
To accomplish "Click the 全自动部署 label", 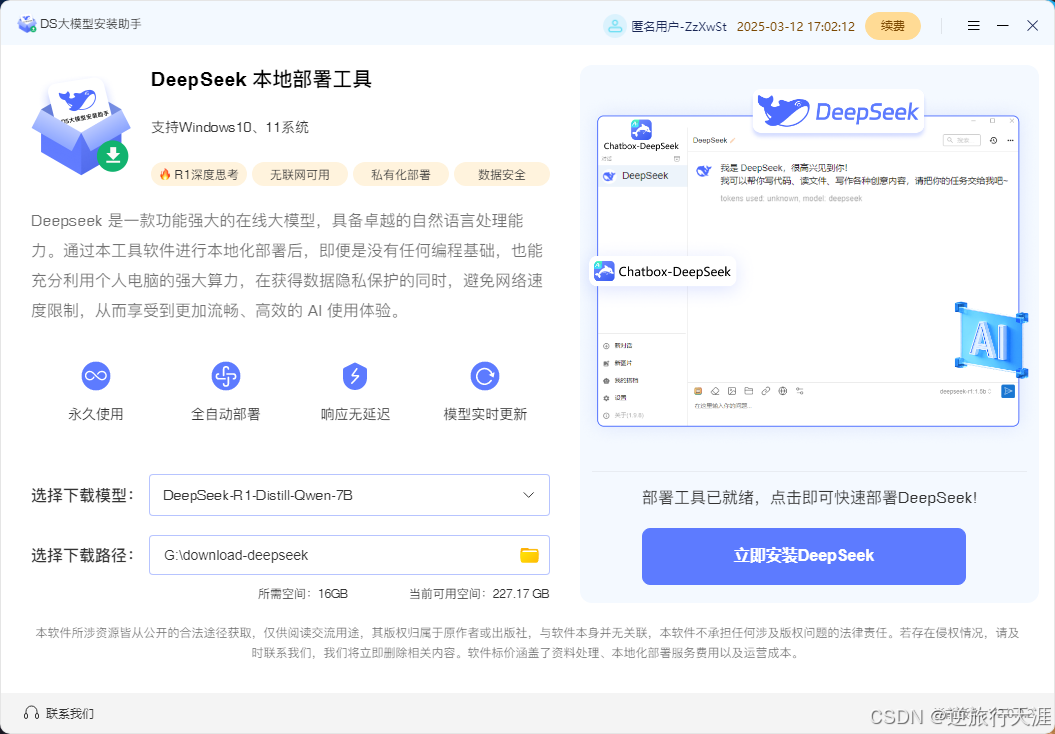I will [225, 414].
